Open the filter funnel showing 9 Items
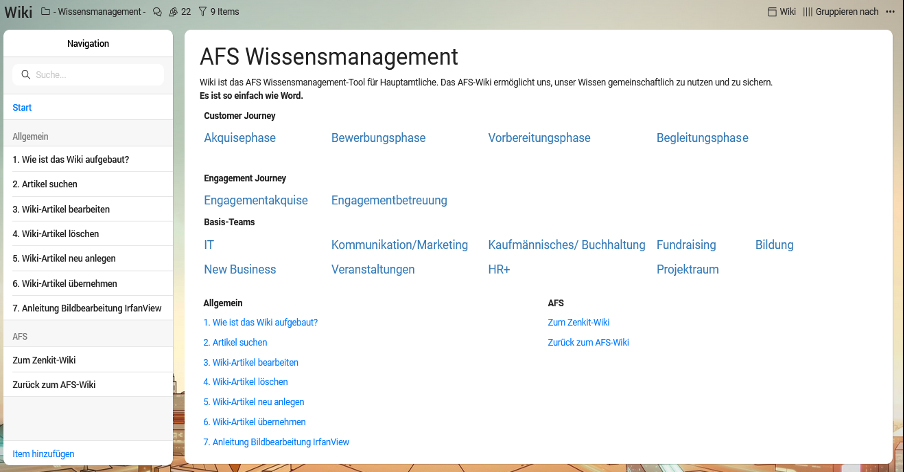904x472 pixels. click(x=203, y=12)
